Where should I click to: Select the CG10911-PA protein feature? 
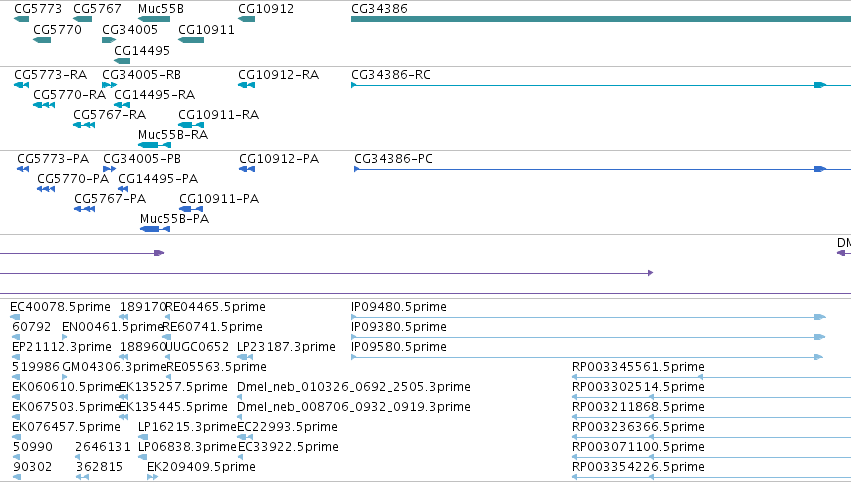click(x=191, y=209)
